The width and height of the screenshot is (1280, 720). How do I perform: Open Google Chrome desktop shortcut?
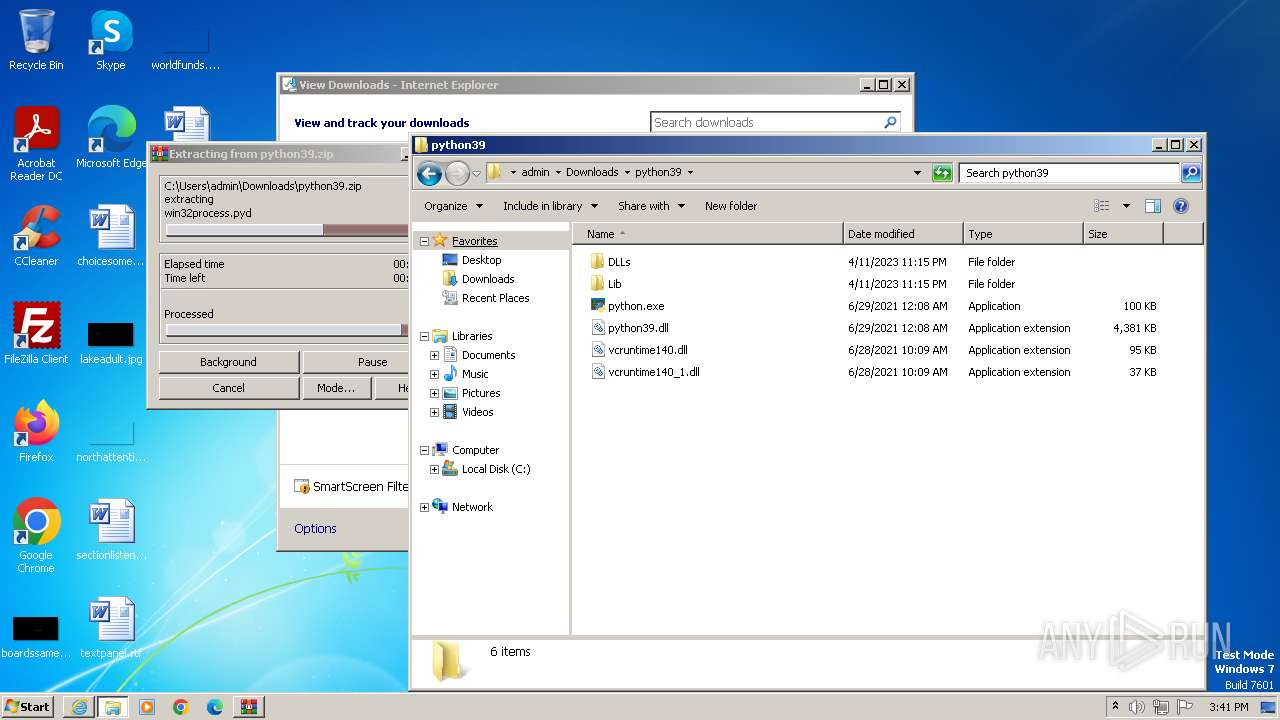coord(36,535)
